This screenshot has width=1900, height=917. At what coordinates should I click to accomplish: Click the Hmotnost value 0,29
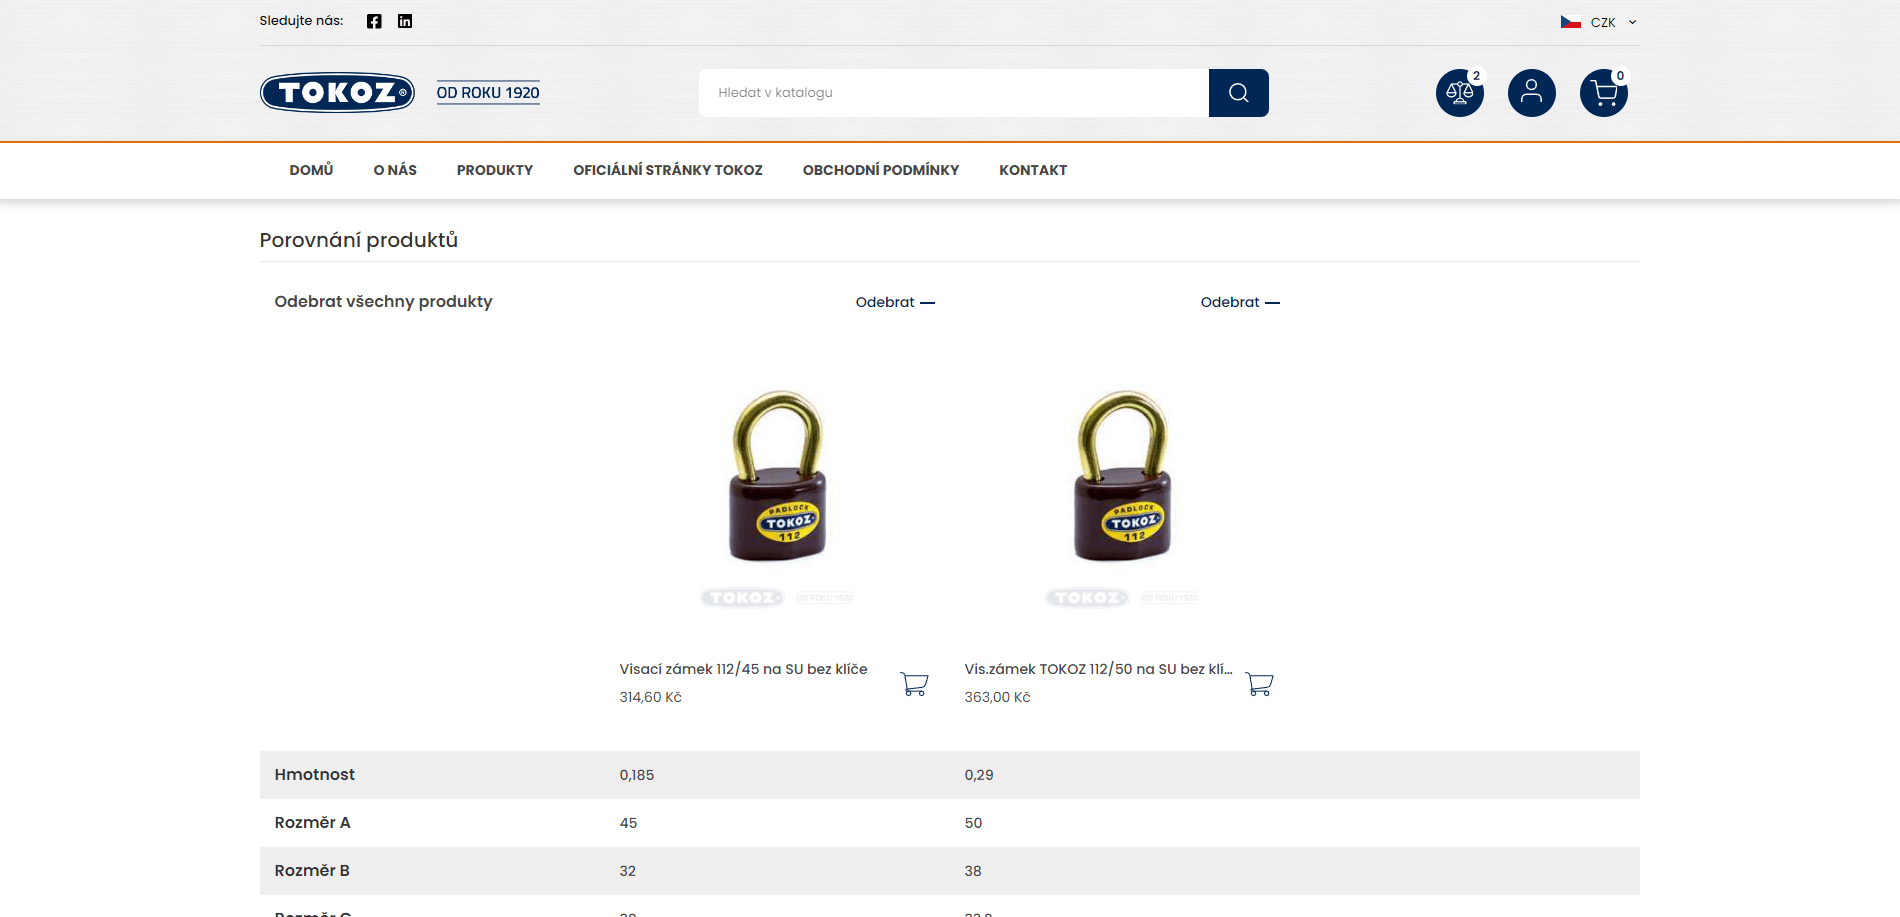tap(979, 775)
